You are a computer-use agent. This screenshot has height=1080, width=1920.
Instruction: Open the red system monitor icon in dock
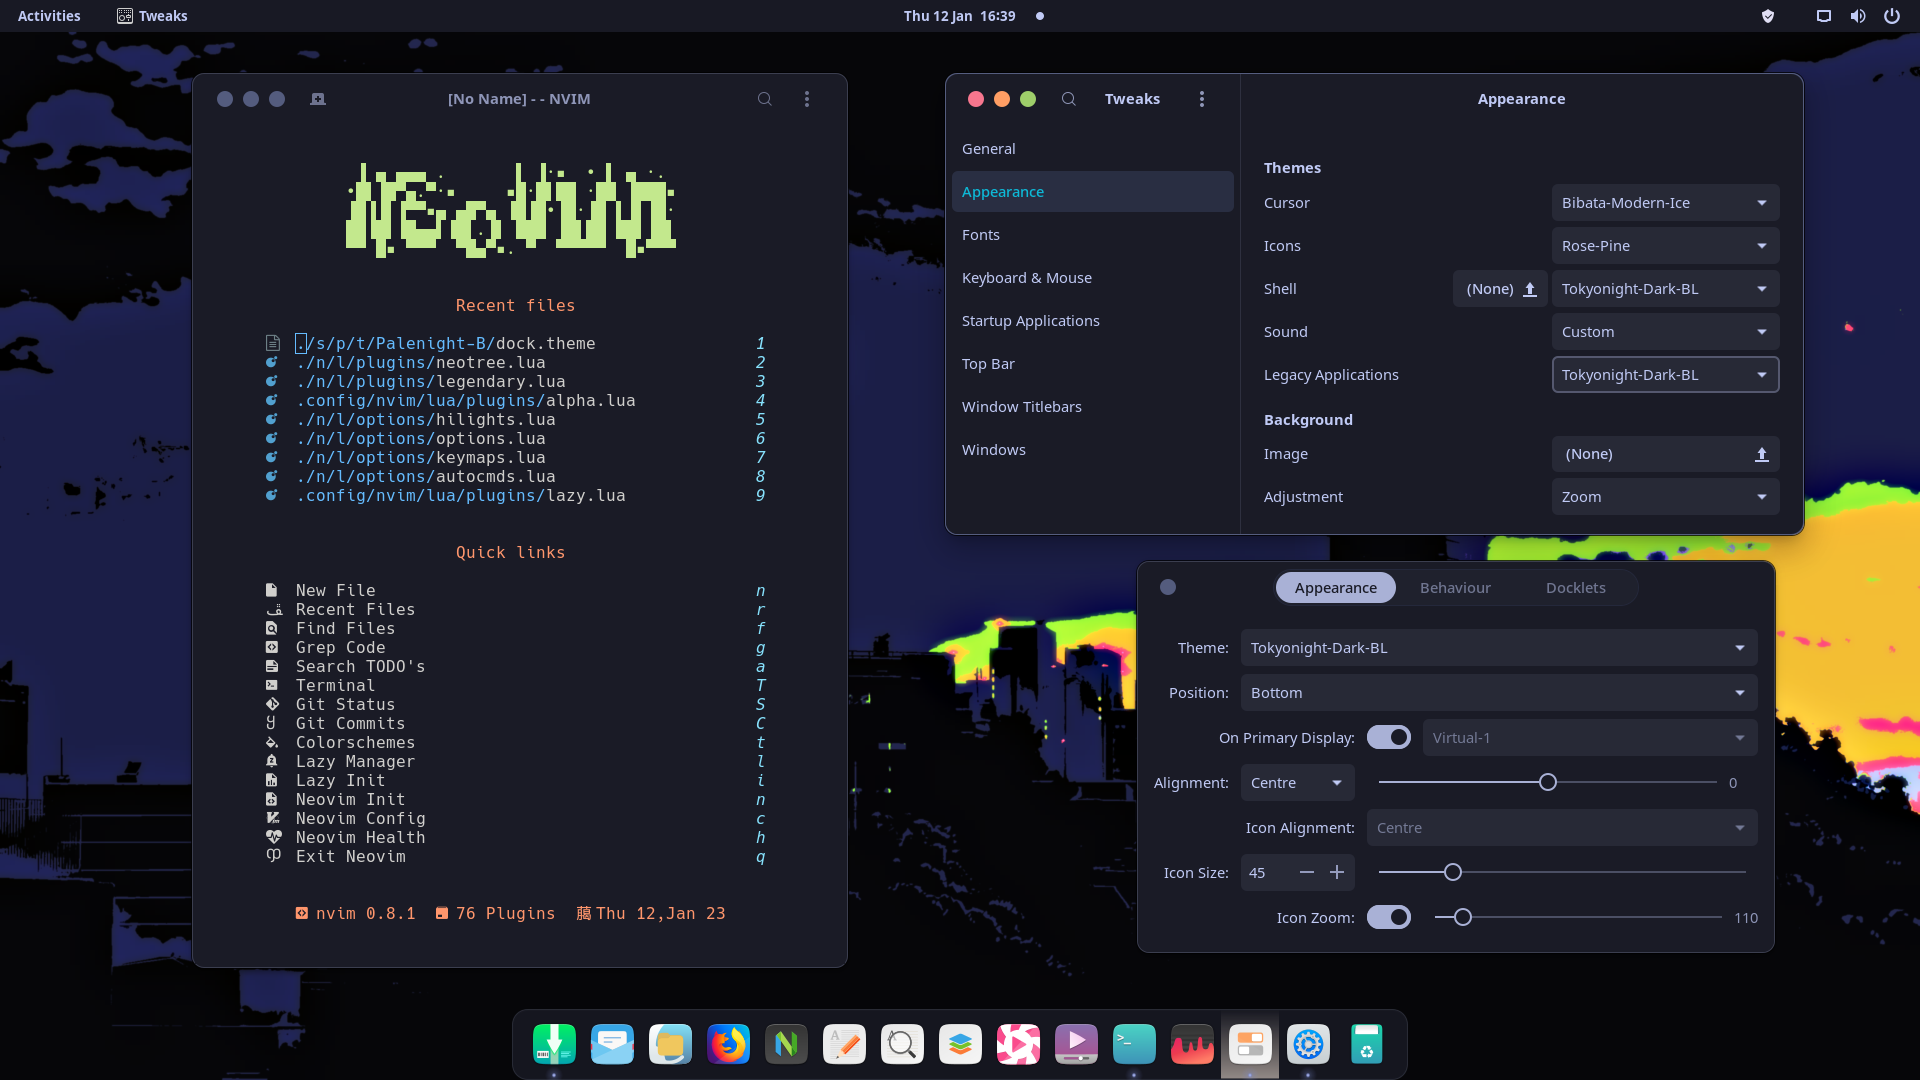click(1192, 1045)
